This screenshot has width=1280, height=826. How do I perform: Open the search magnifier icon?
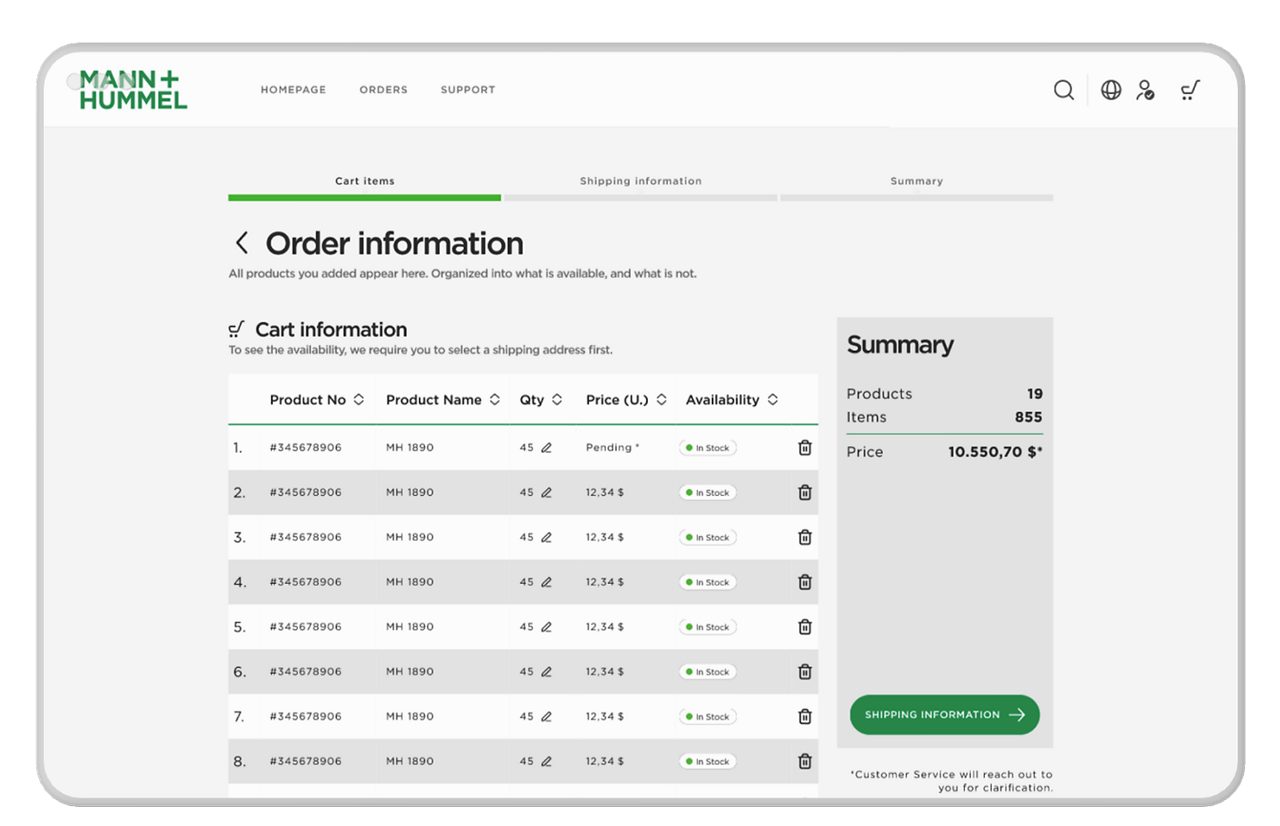point(1064,90)
